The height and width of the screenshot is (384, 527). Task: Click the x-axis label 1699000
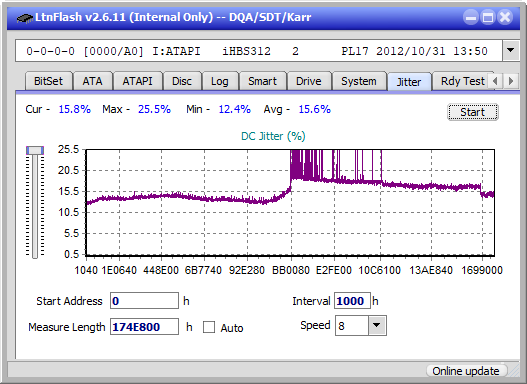click(x=482, y=270)
